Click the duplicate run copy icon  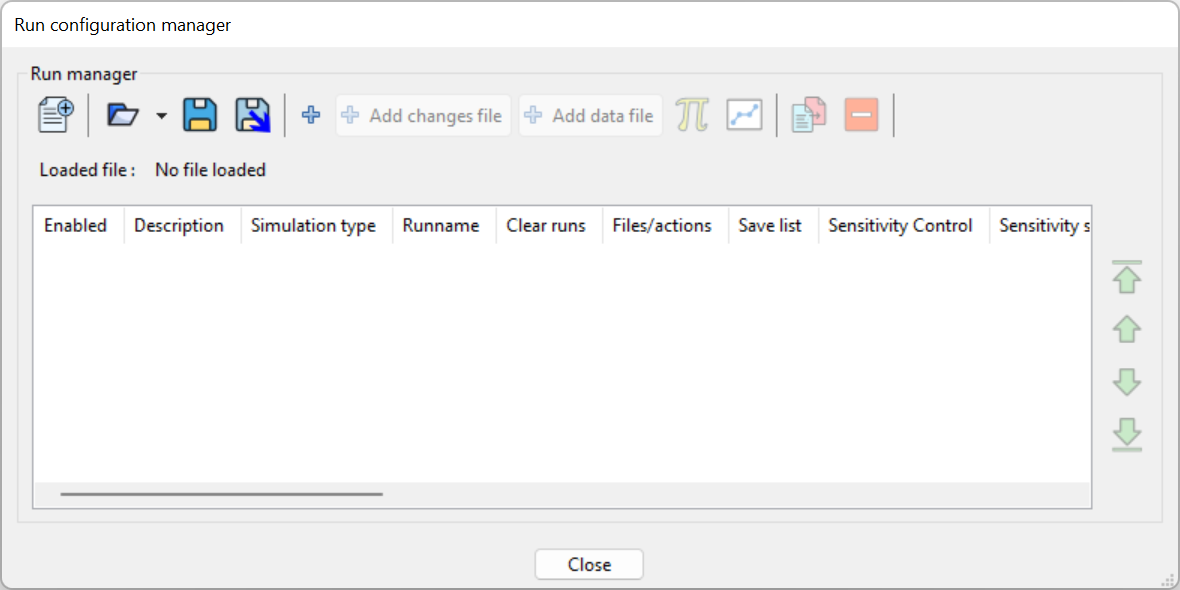click(x=808, y=115)
